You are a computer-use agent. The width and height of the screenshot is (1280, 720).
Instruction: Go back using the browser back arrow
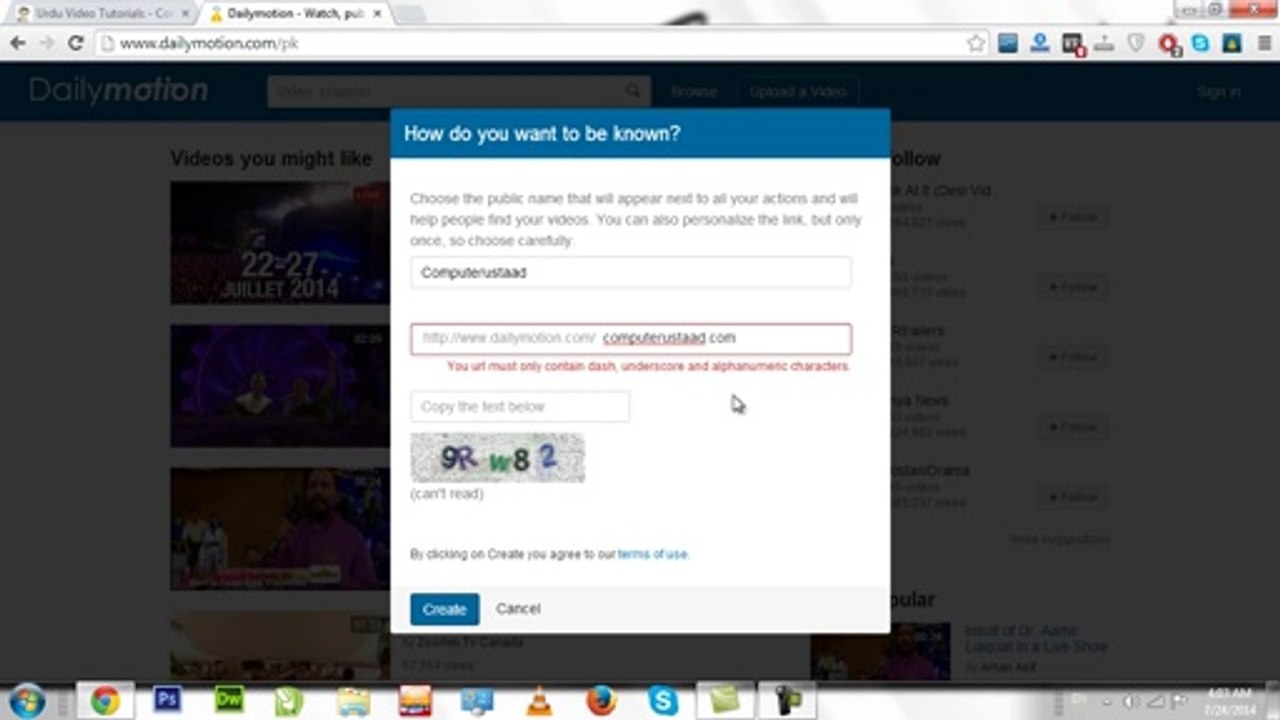tap(17, 43)
